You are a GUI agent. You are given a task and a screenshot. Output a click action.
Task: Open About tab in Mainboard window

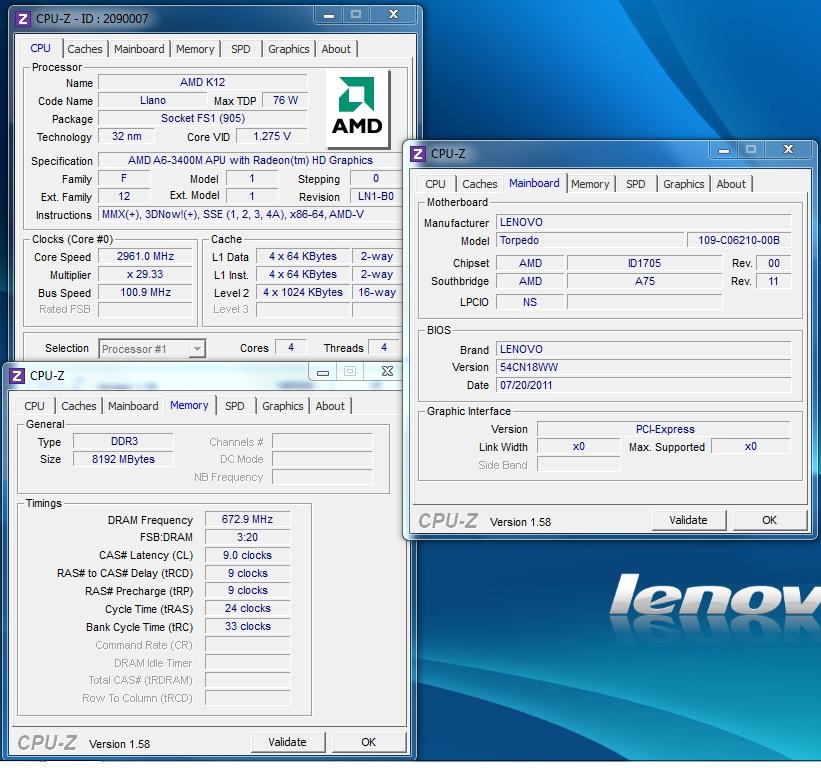[x=731, y=184]
